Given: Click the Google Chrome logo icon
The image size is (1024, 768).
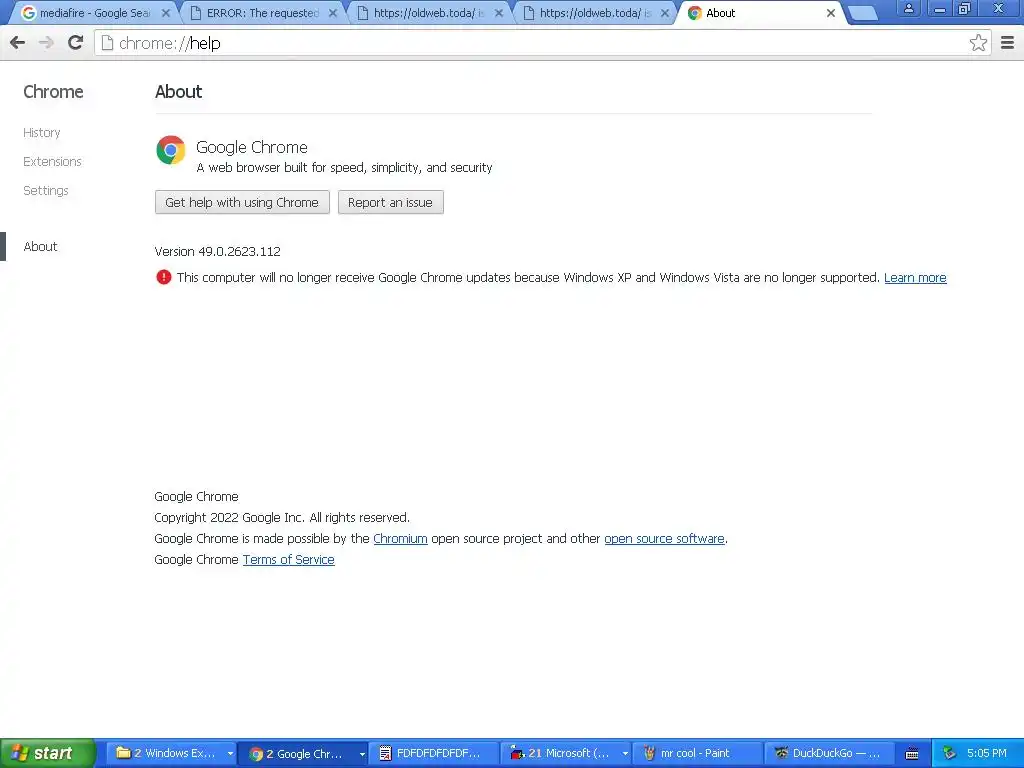Looking at the screenshot, I should [170, 150].
